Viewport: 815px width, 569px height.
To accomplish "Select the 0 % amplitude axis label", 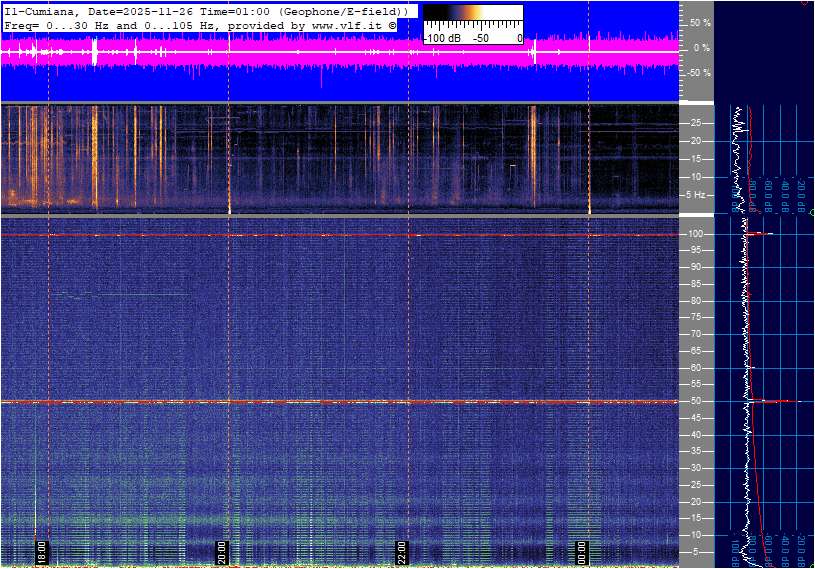I will pyautogui.click(x=701, y=47).
